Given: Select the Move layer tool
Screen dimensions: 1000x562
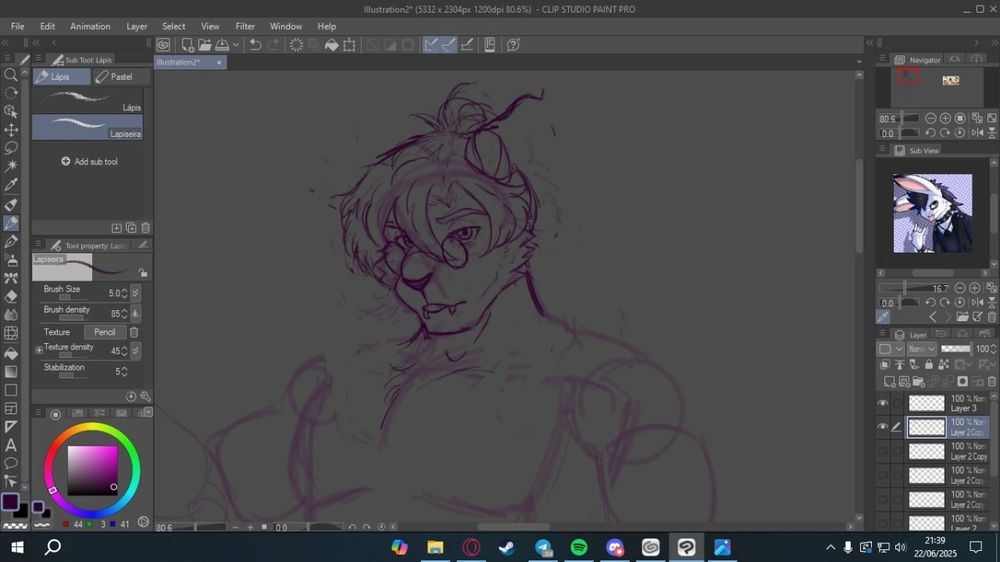Looking at the screenshot, I should 11,130.
